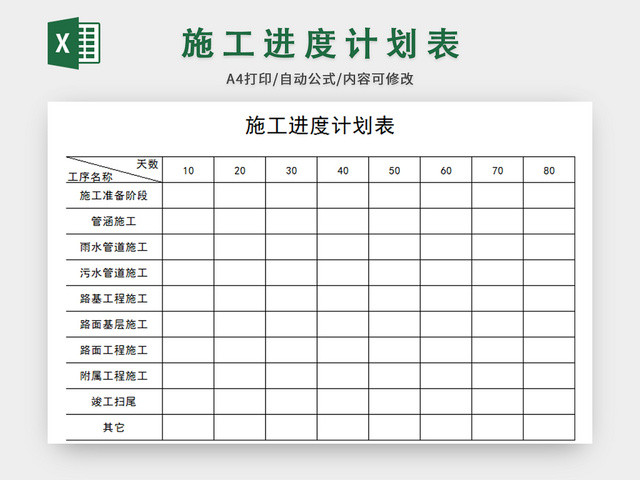
Task: Select the 管涵施工 cell under column 30
Action: click(291, 221)
